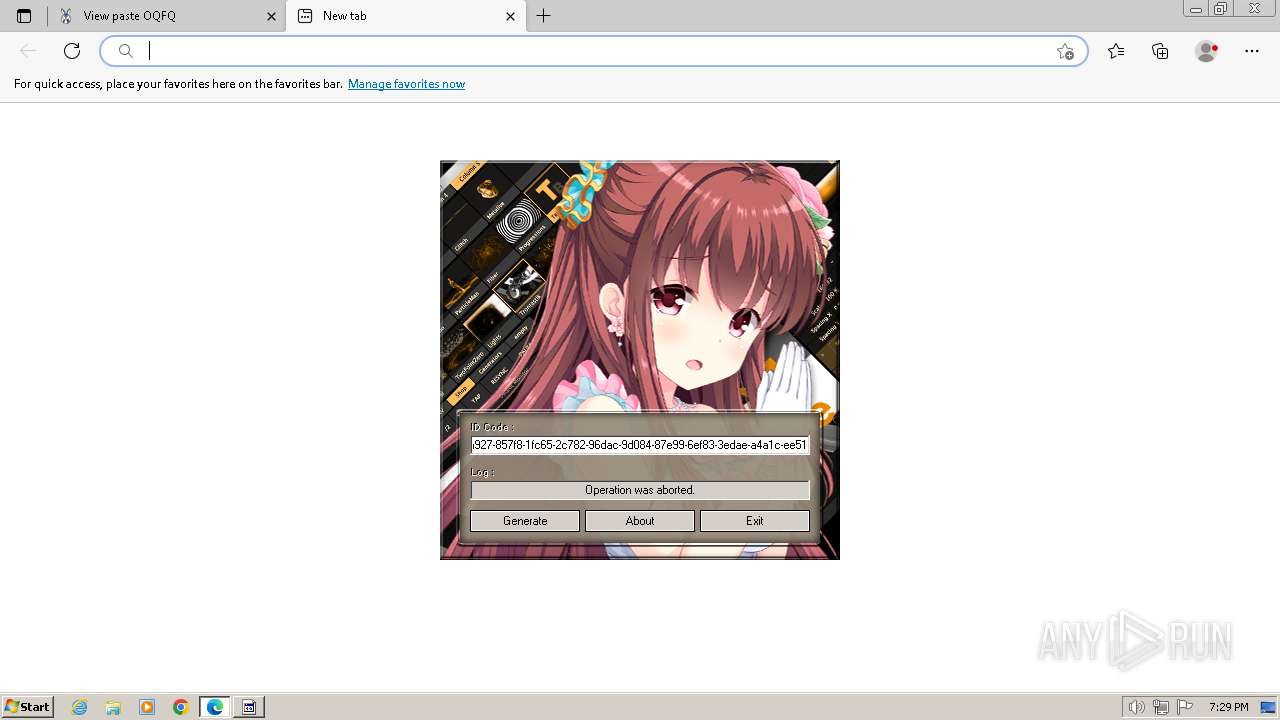Open the volume speaker tray icon
The width and height of the screenshot is (1280, 720).
pos(1136,707)
